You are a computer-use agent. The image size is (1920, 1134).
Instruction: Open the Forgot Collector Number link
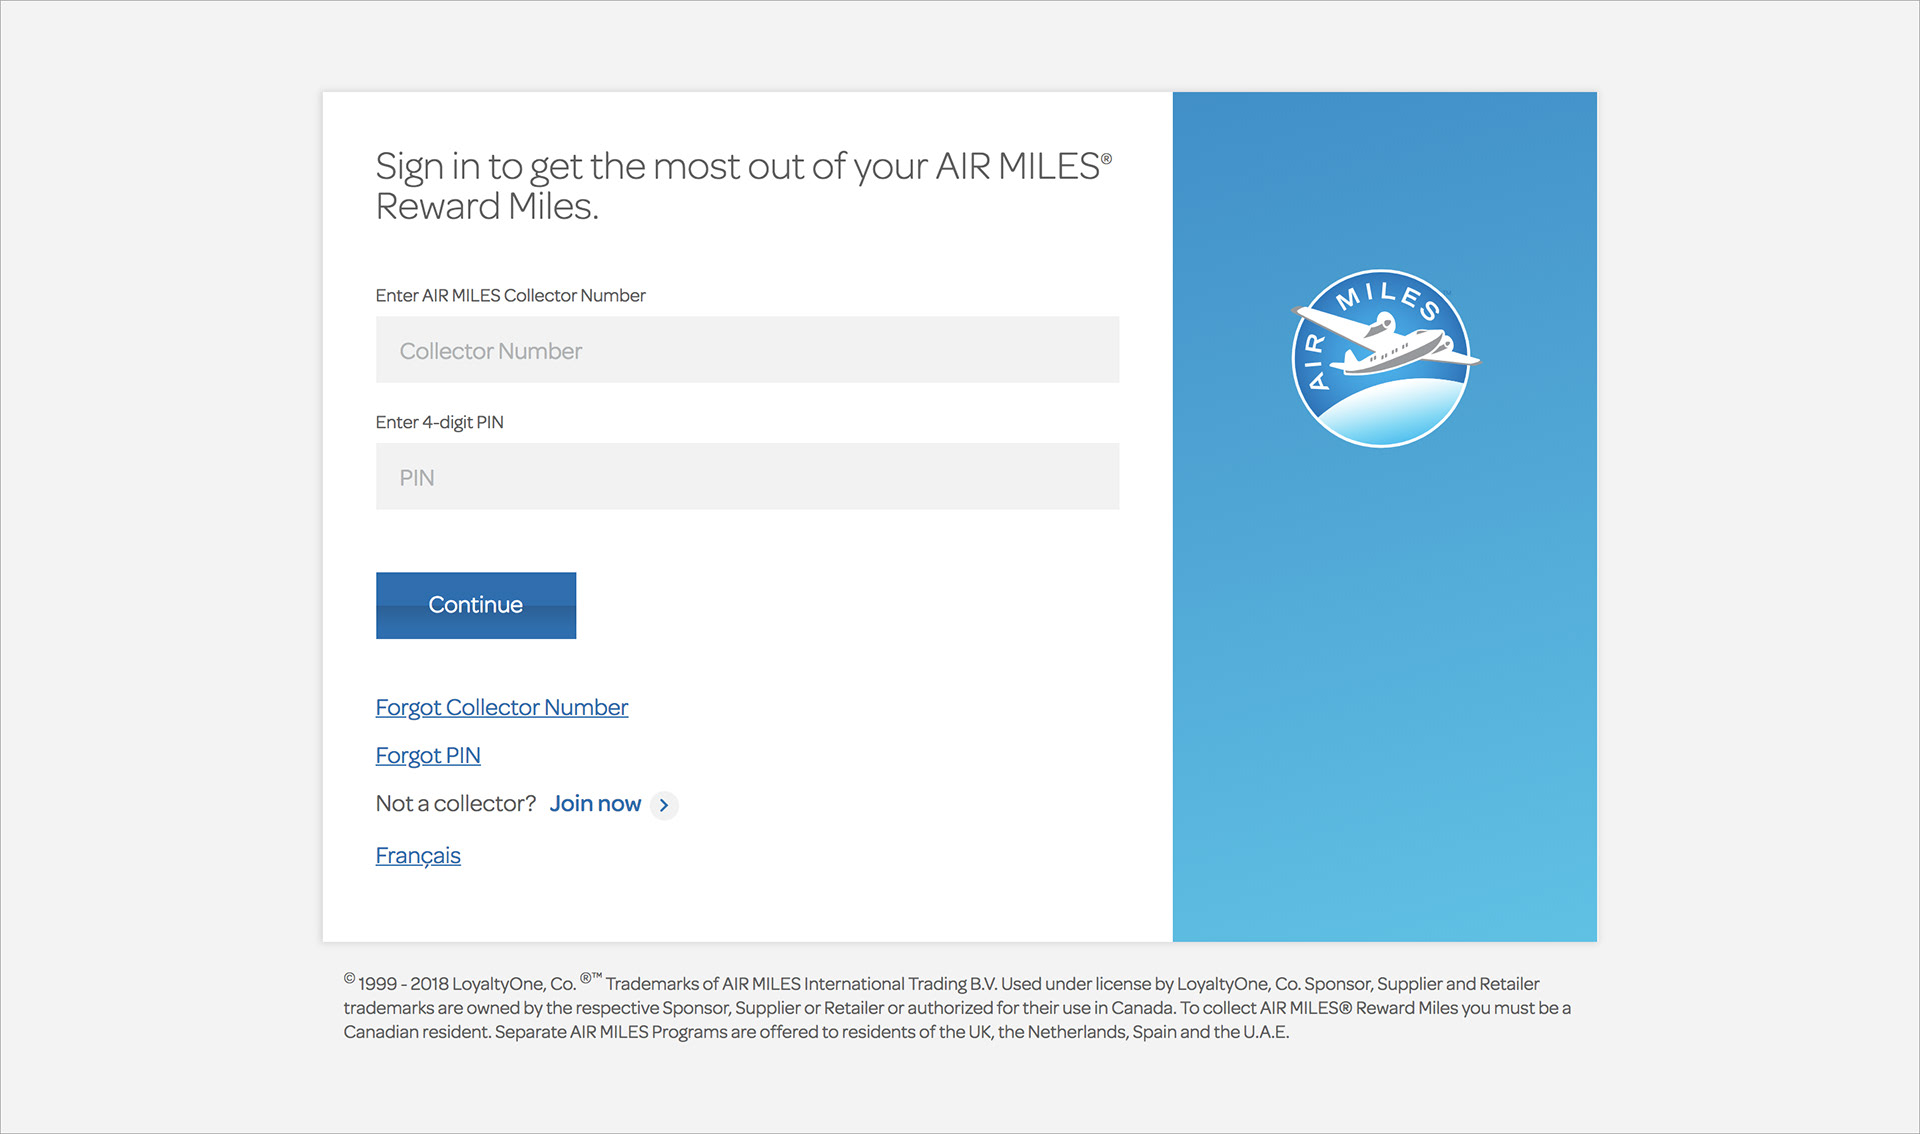click(x=502, y=707)
